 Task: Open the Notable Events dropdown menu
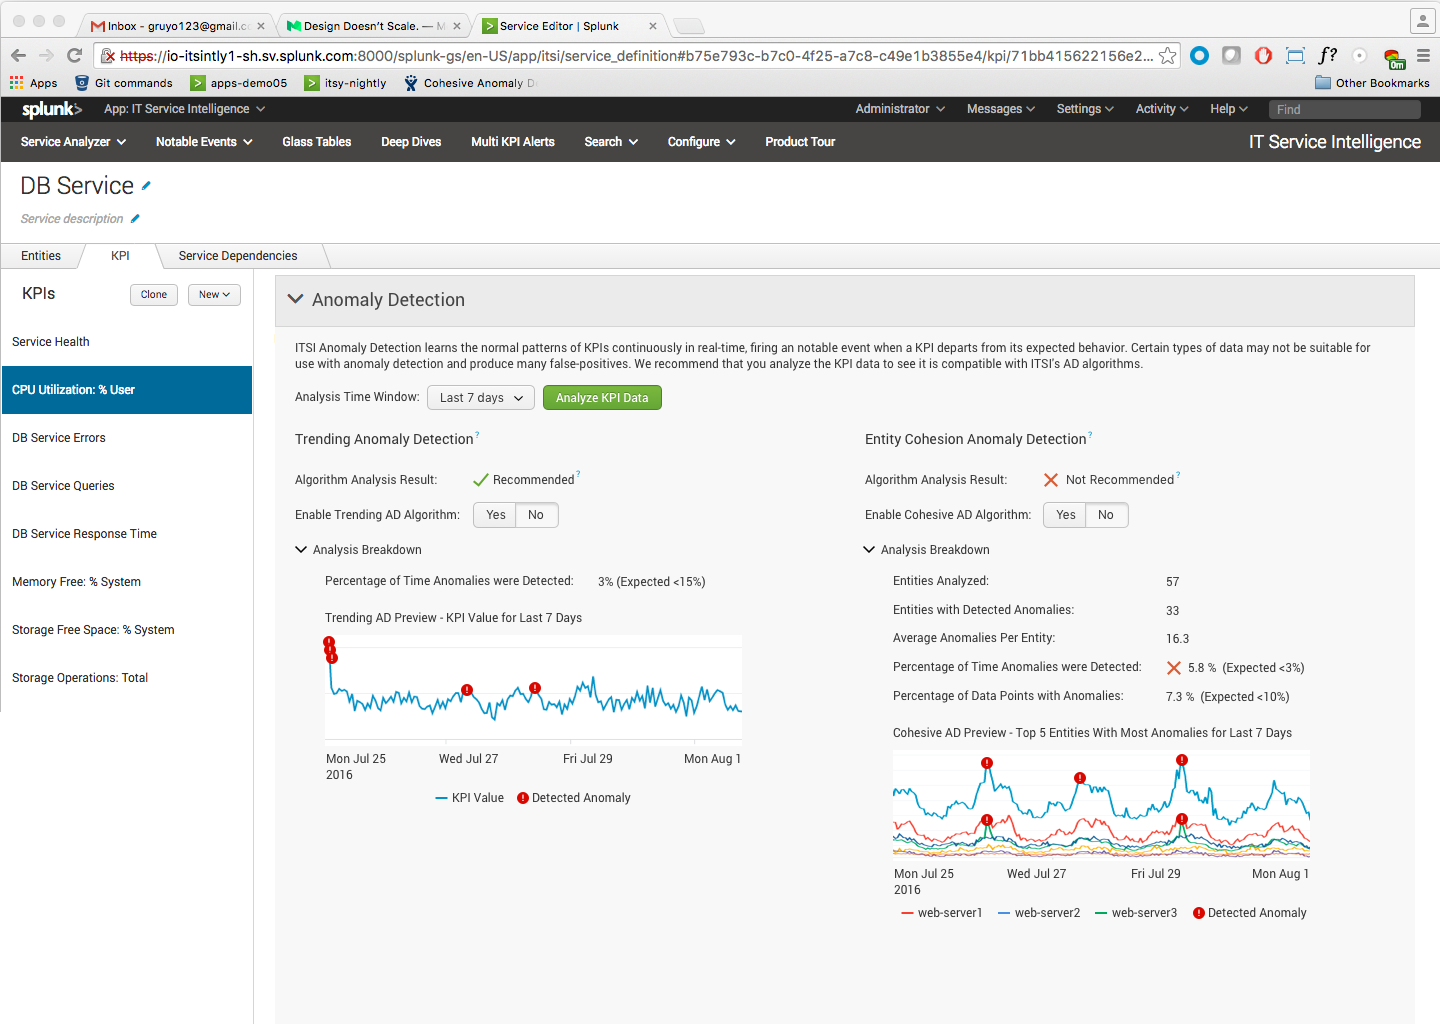(204, 142)
